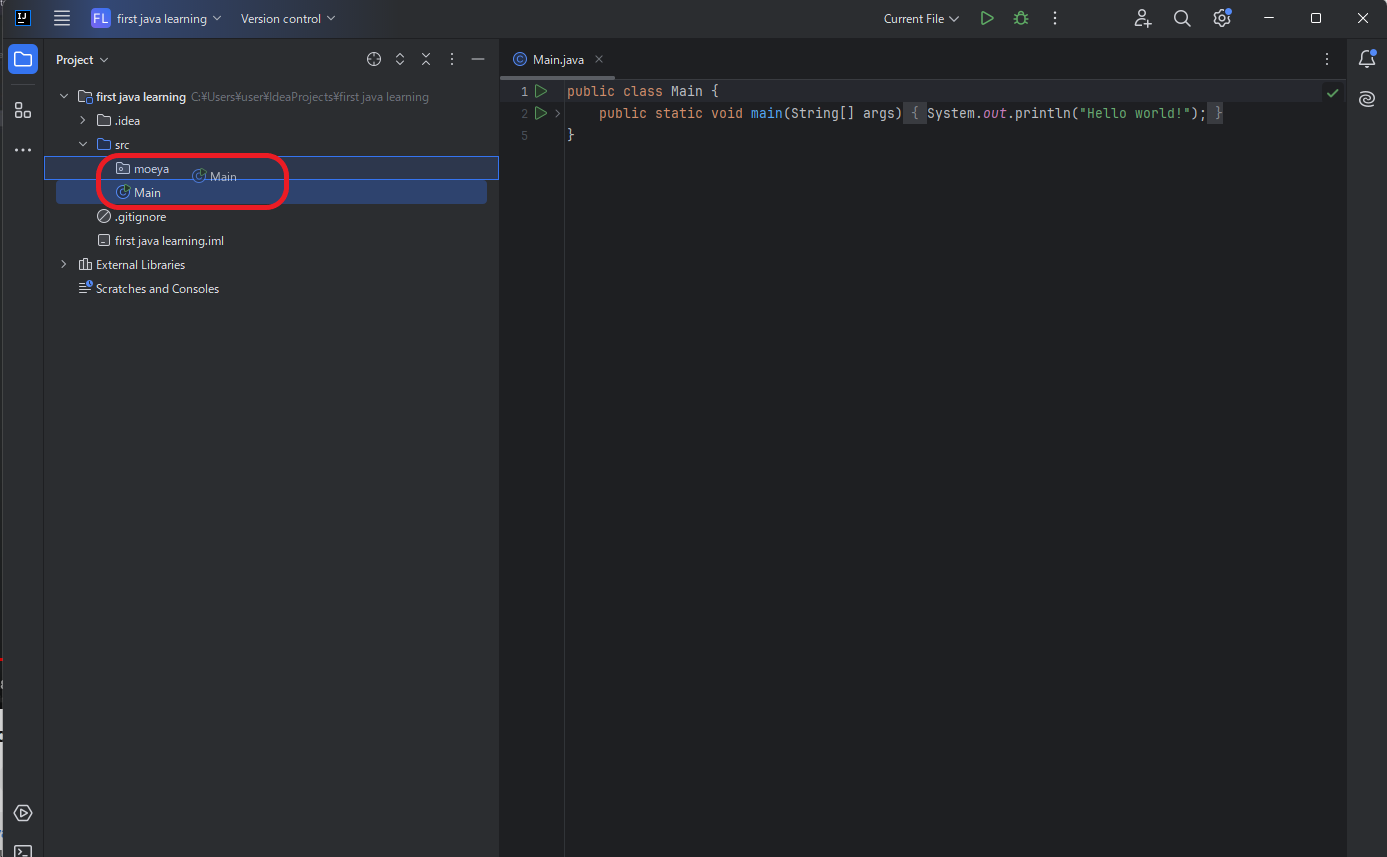Screen dimensions: 1387x857
Task: Collapse the src folder
Action: [83, 145]
